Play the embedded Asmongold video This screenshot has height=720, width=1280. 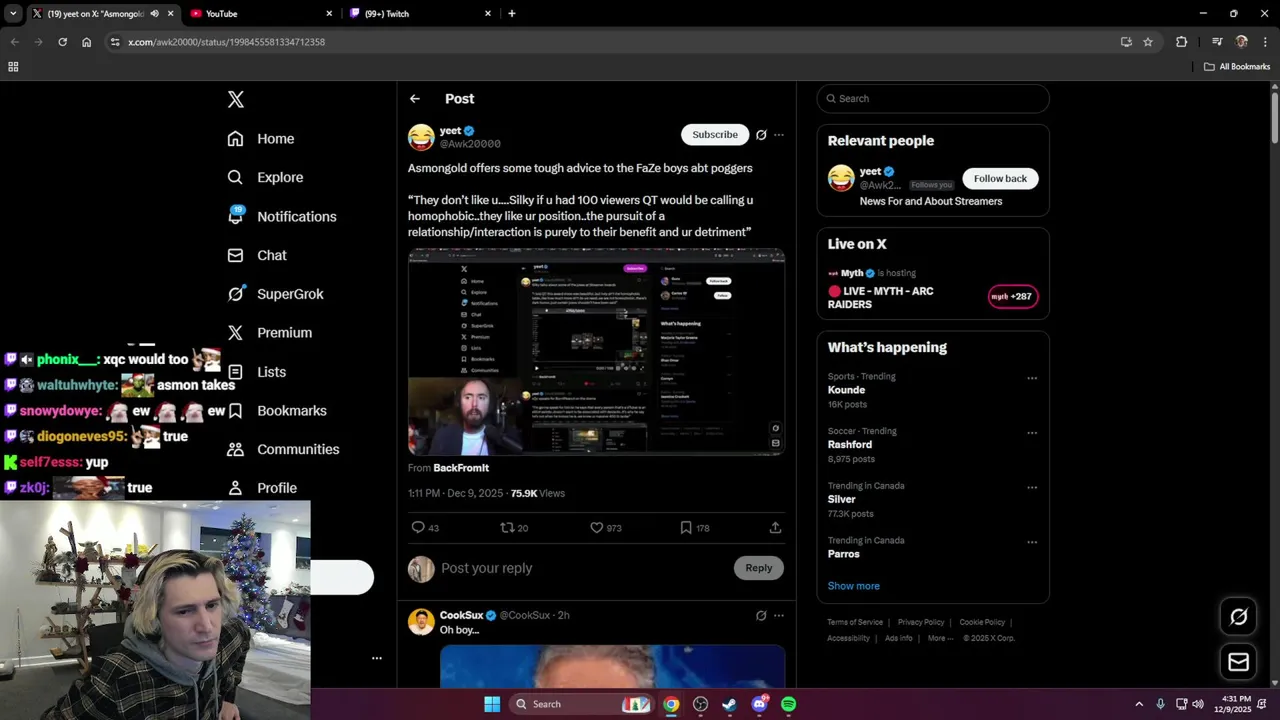[x=596, y=352]
